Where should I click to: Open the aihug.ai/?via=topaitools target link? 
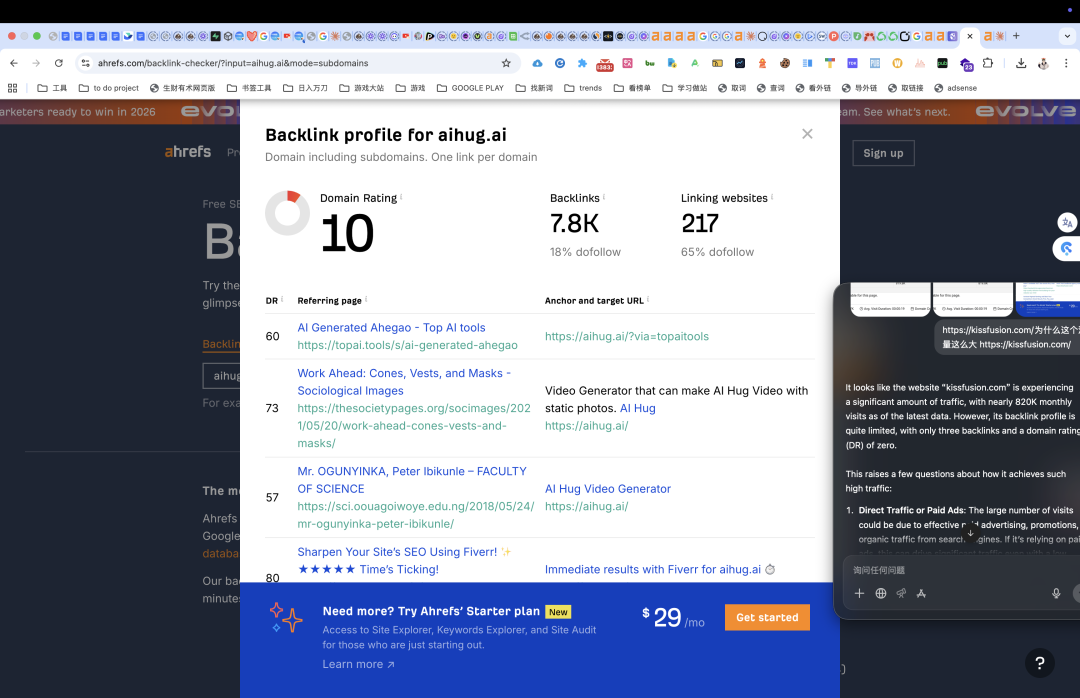(626, 336)
